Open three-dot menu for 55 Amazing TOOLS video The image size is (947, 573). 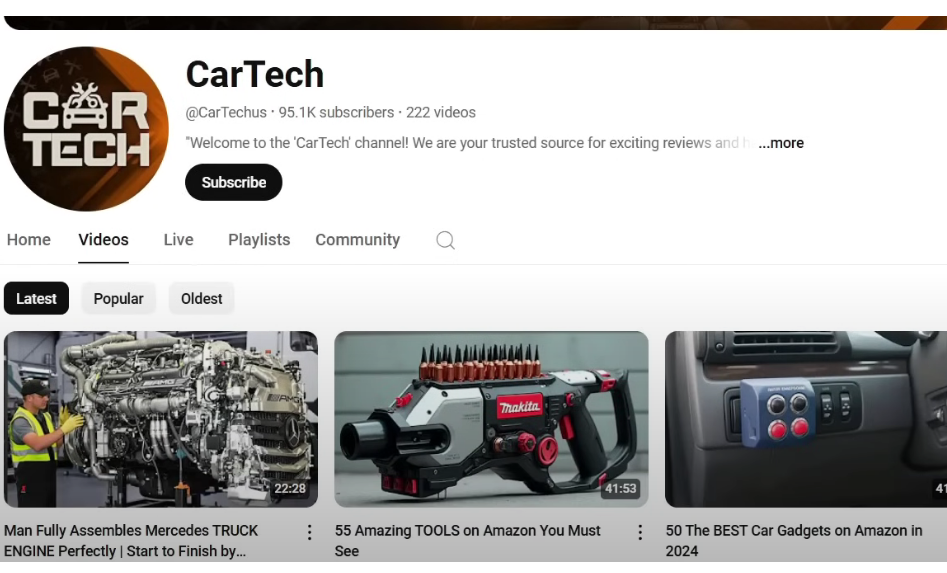[640, 532]
